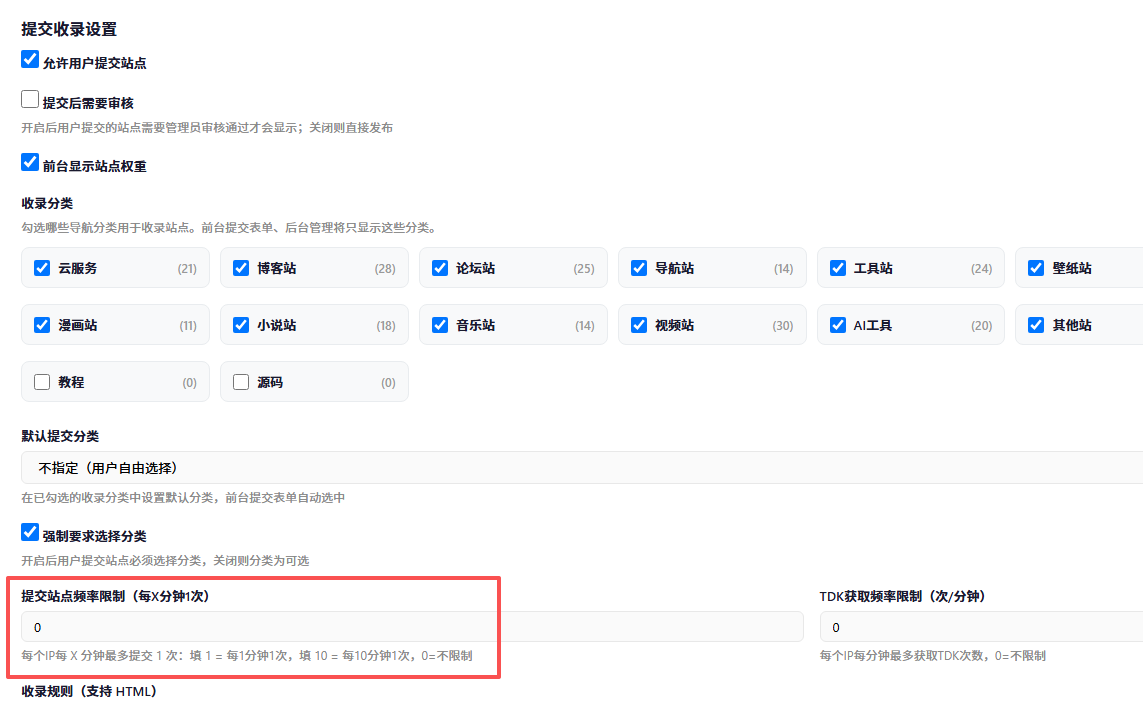This screenshot has width=1143, height=706.
Task: Toggle 强制要求选择分类 checkbox
Action: coord(30,532)
